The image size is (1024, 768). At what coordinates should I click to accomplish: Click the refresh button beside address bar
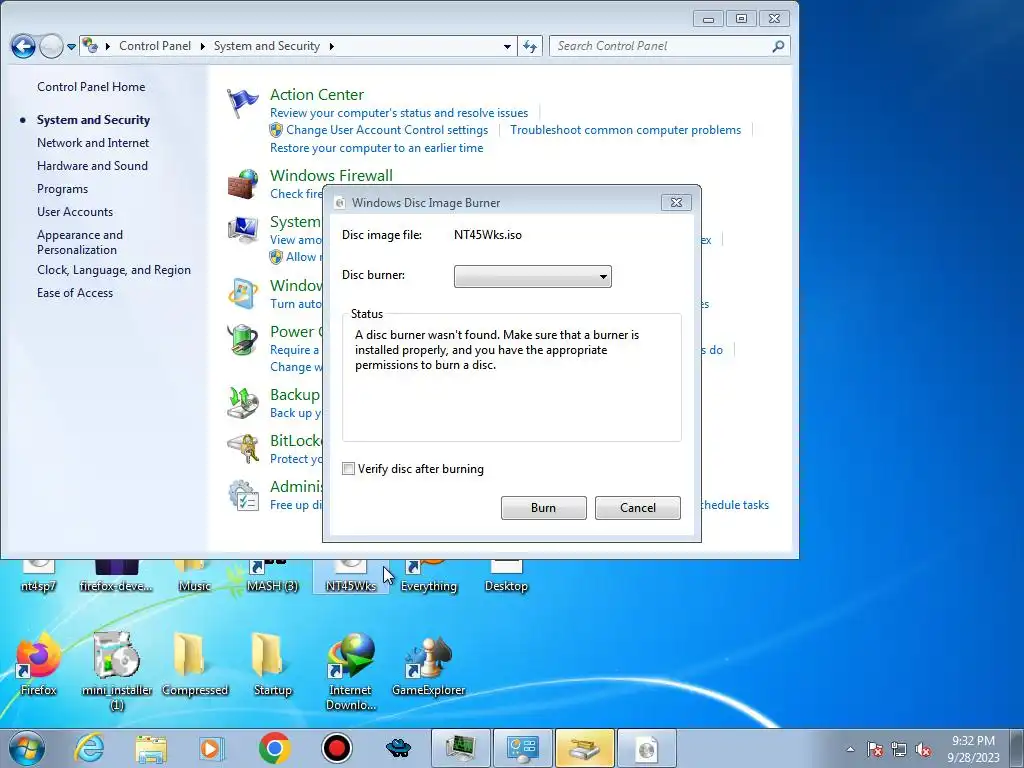coord(530,46)
